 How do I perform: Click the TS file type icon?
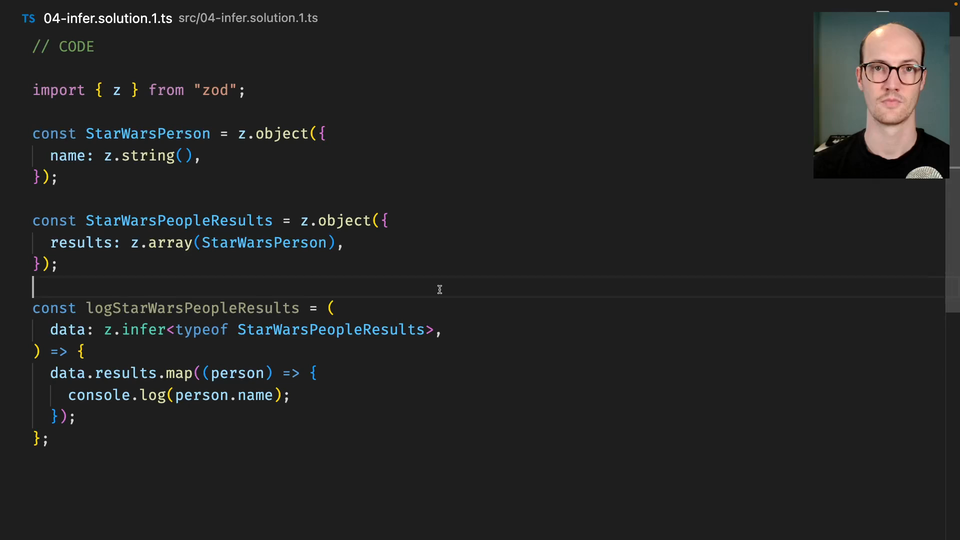point(28,18)
